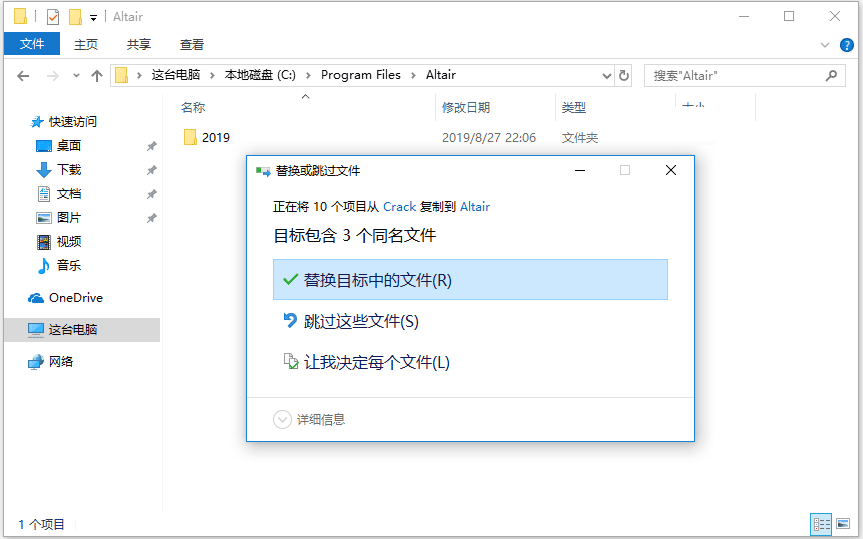Open 图片 in the sidebar

[69, 217]
